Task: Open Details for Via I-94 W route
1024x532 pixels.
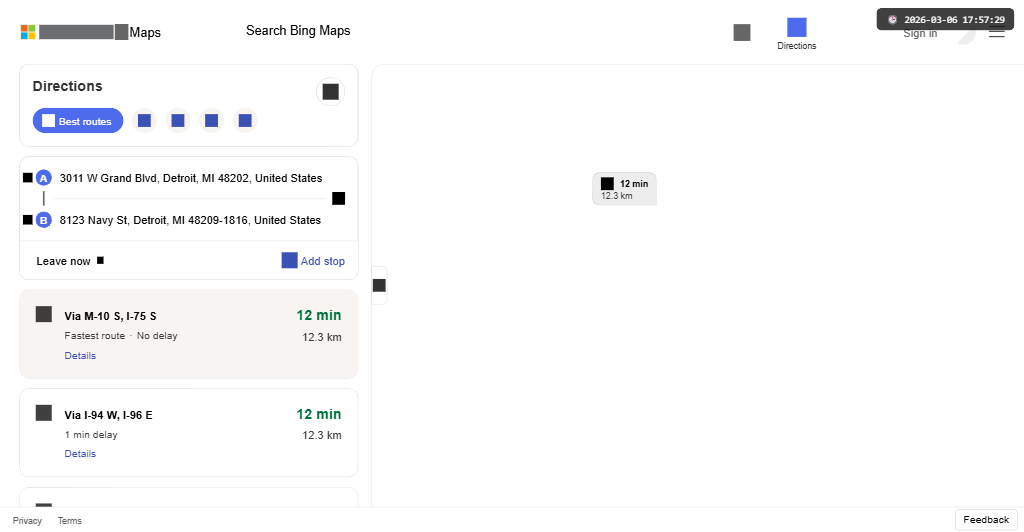Action: coord(80,454)
